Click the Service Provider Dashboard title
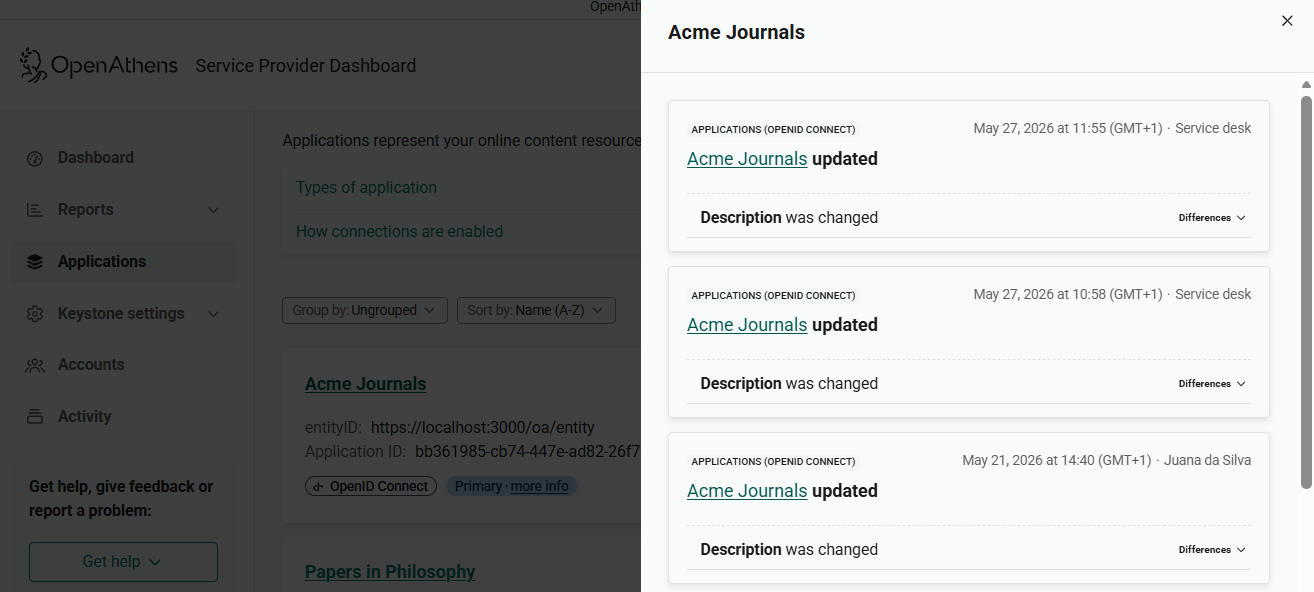Viewport: 1314px width, 592px height. coord(306,66)
